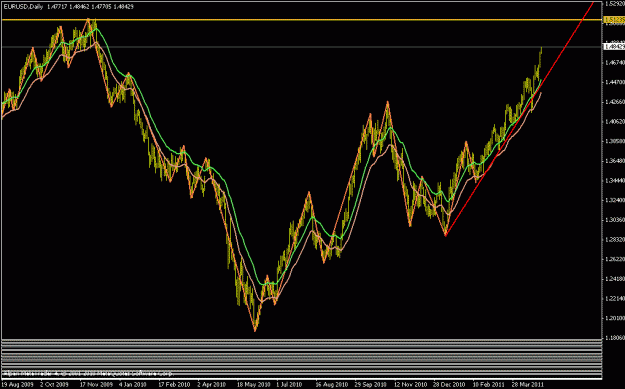Screen dimensions: 625x389
Task: Click the 10 Feb 2011 date label
Action: 488,385
